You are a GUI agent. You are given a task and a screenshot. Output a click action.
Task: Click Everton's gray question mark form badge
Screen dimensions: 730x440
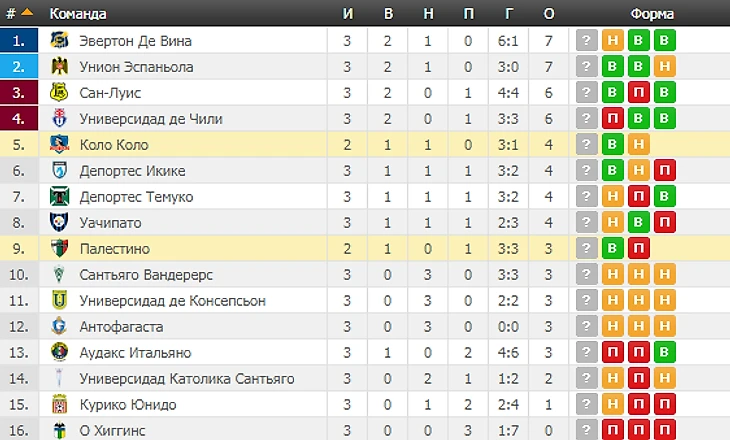pyautogui.click(x=587, y=41)
